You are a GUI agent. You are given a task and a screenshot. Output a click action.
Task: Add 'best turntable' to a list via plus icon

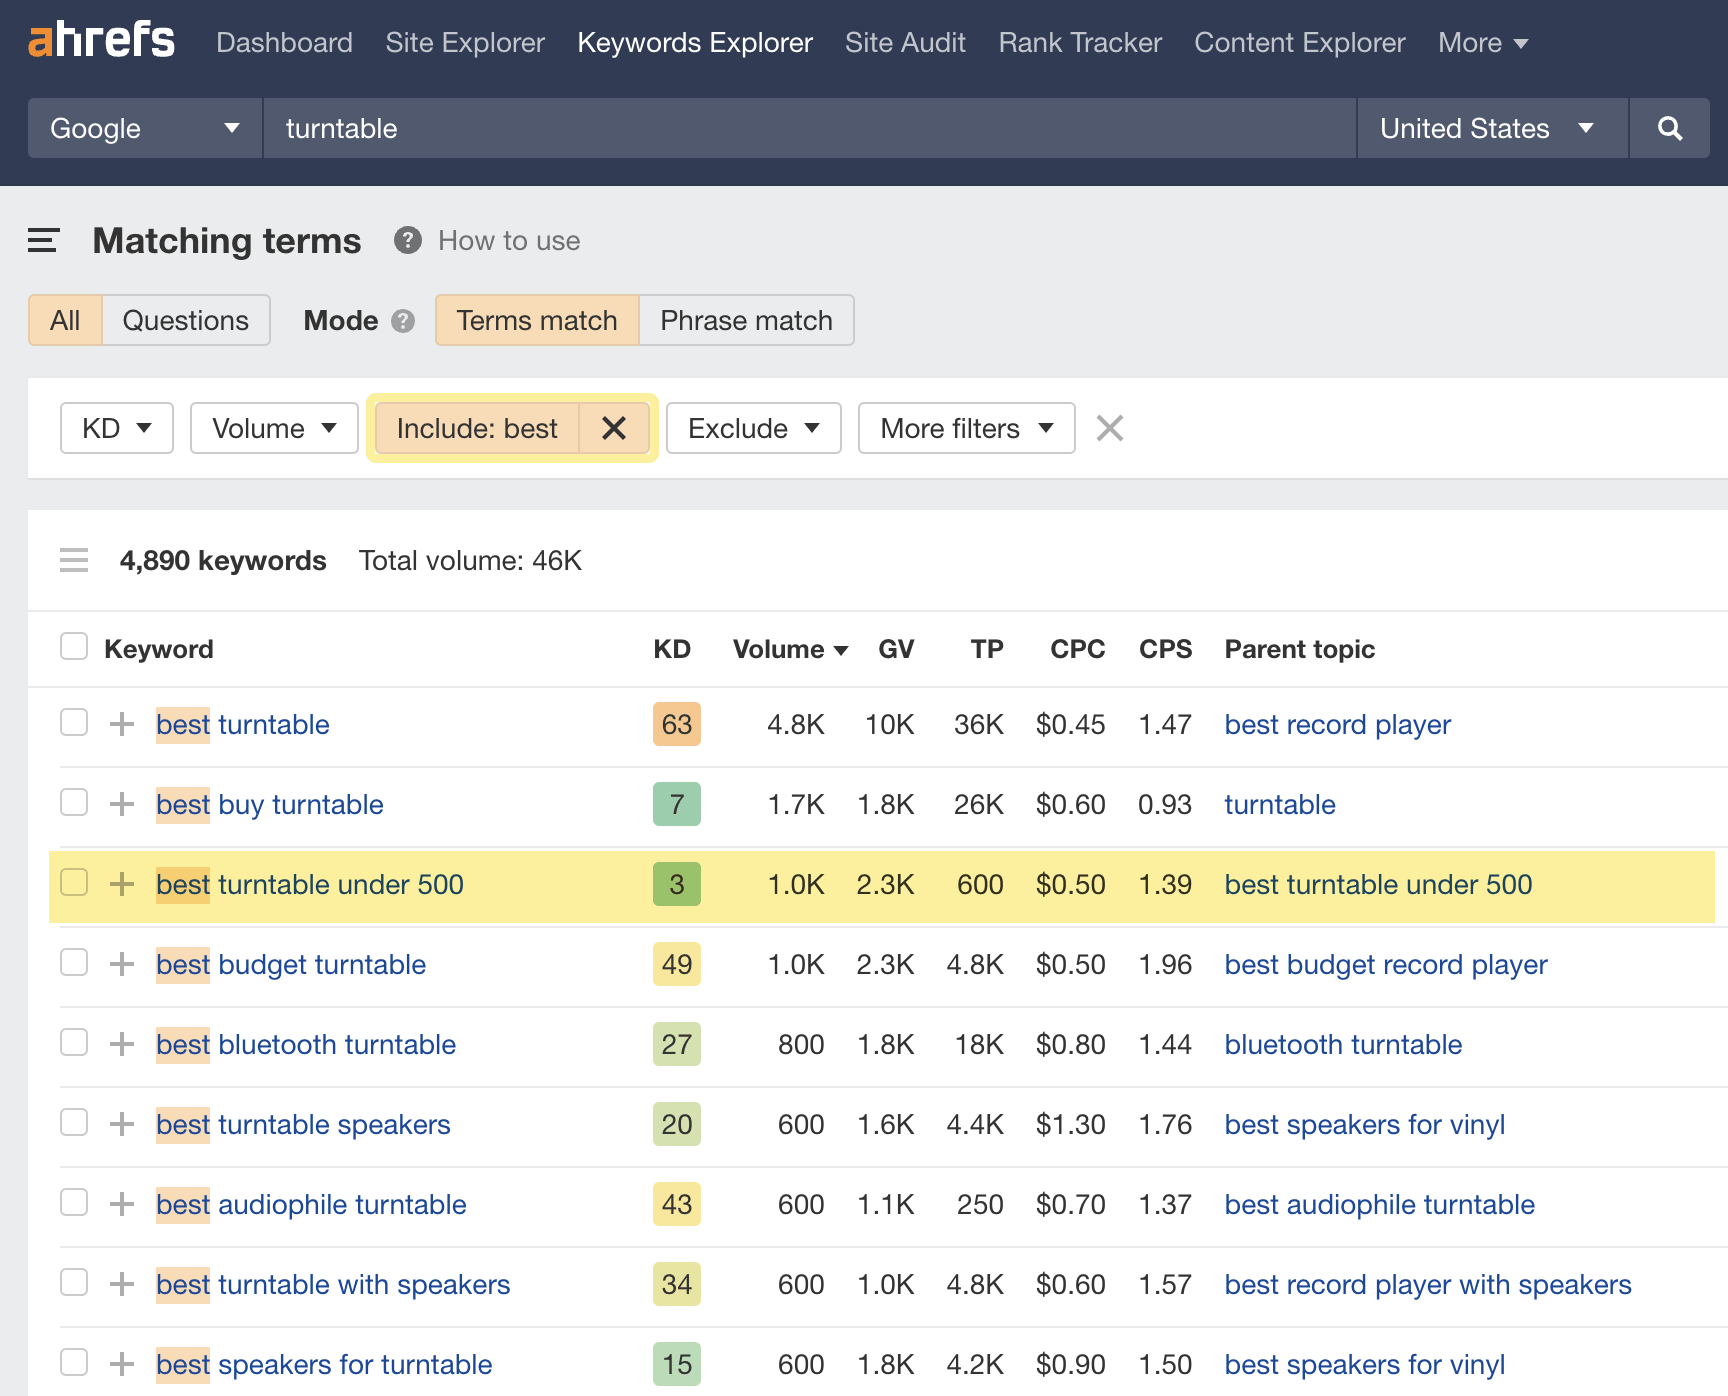[121, 723]
